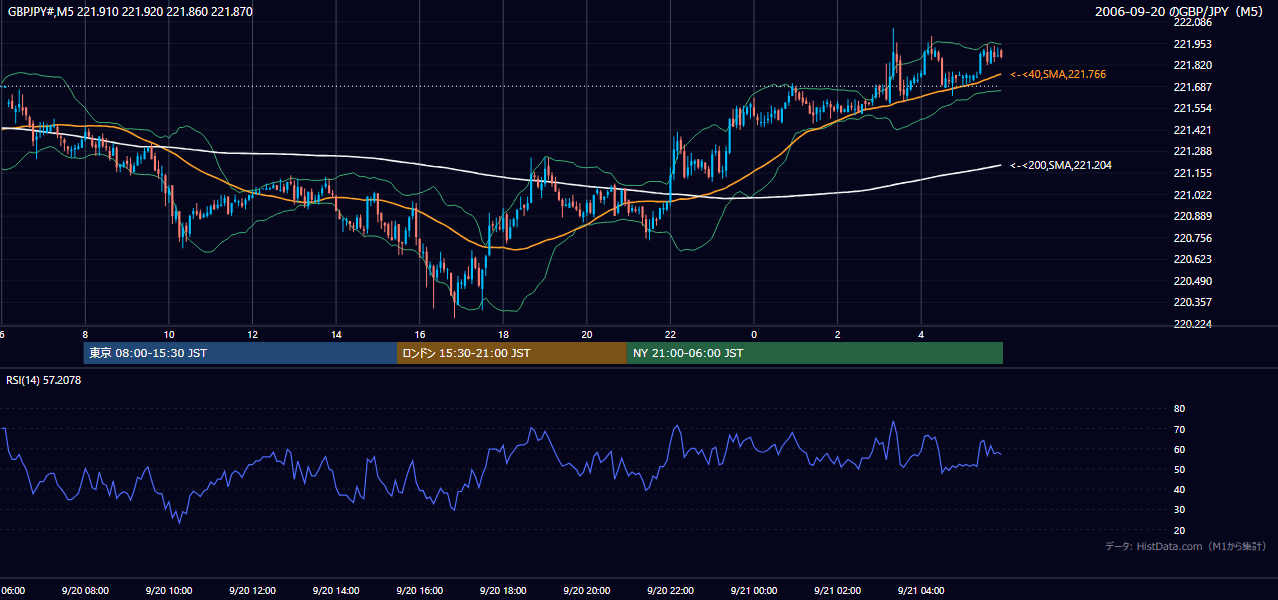Click the 9/20 08:00 time label

[84, 591]
